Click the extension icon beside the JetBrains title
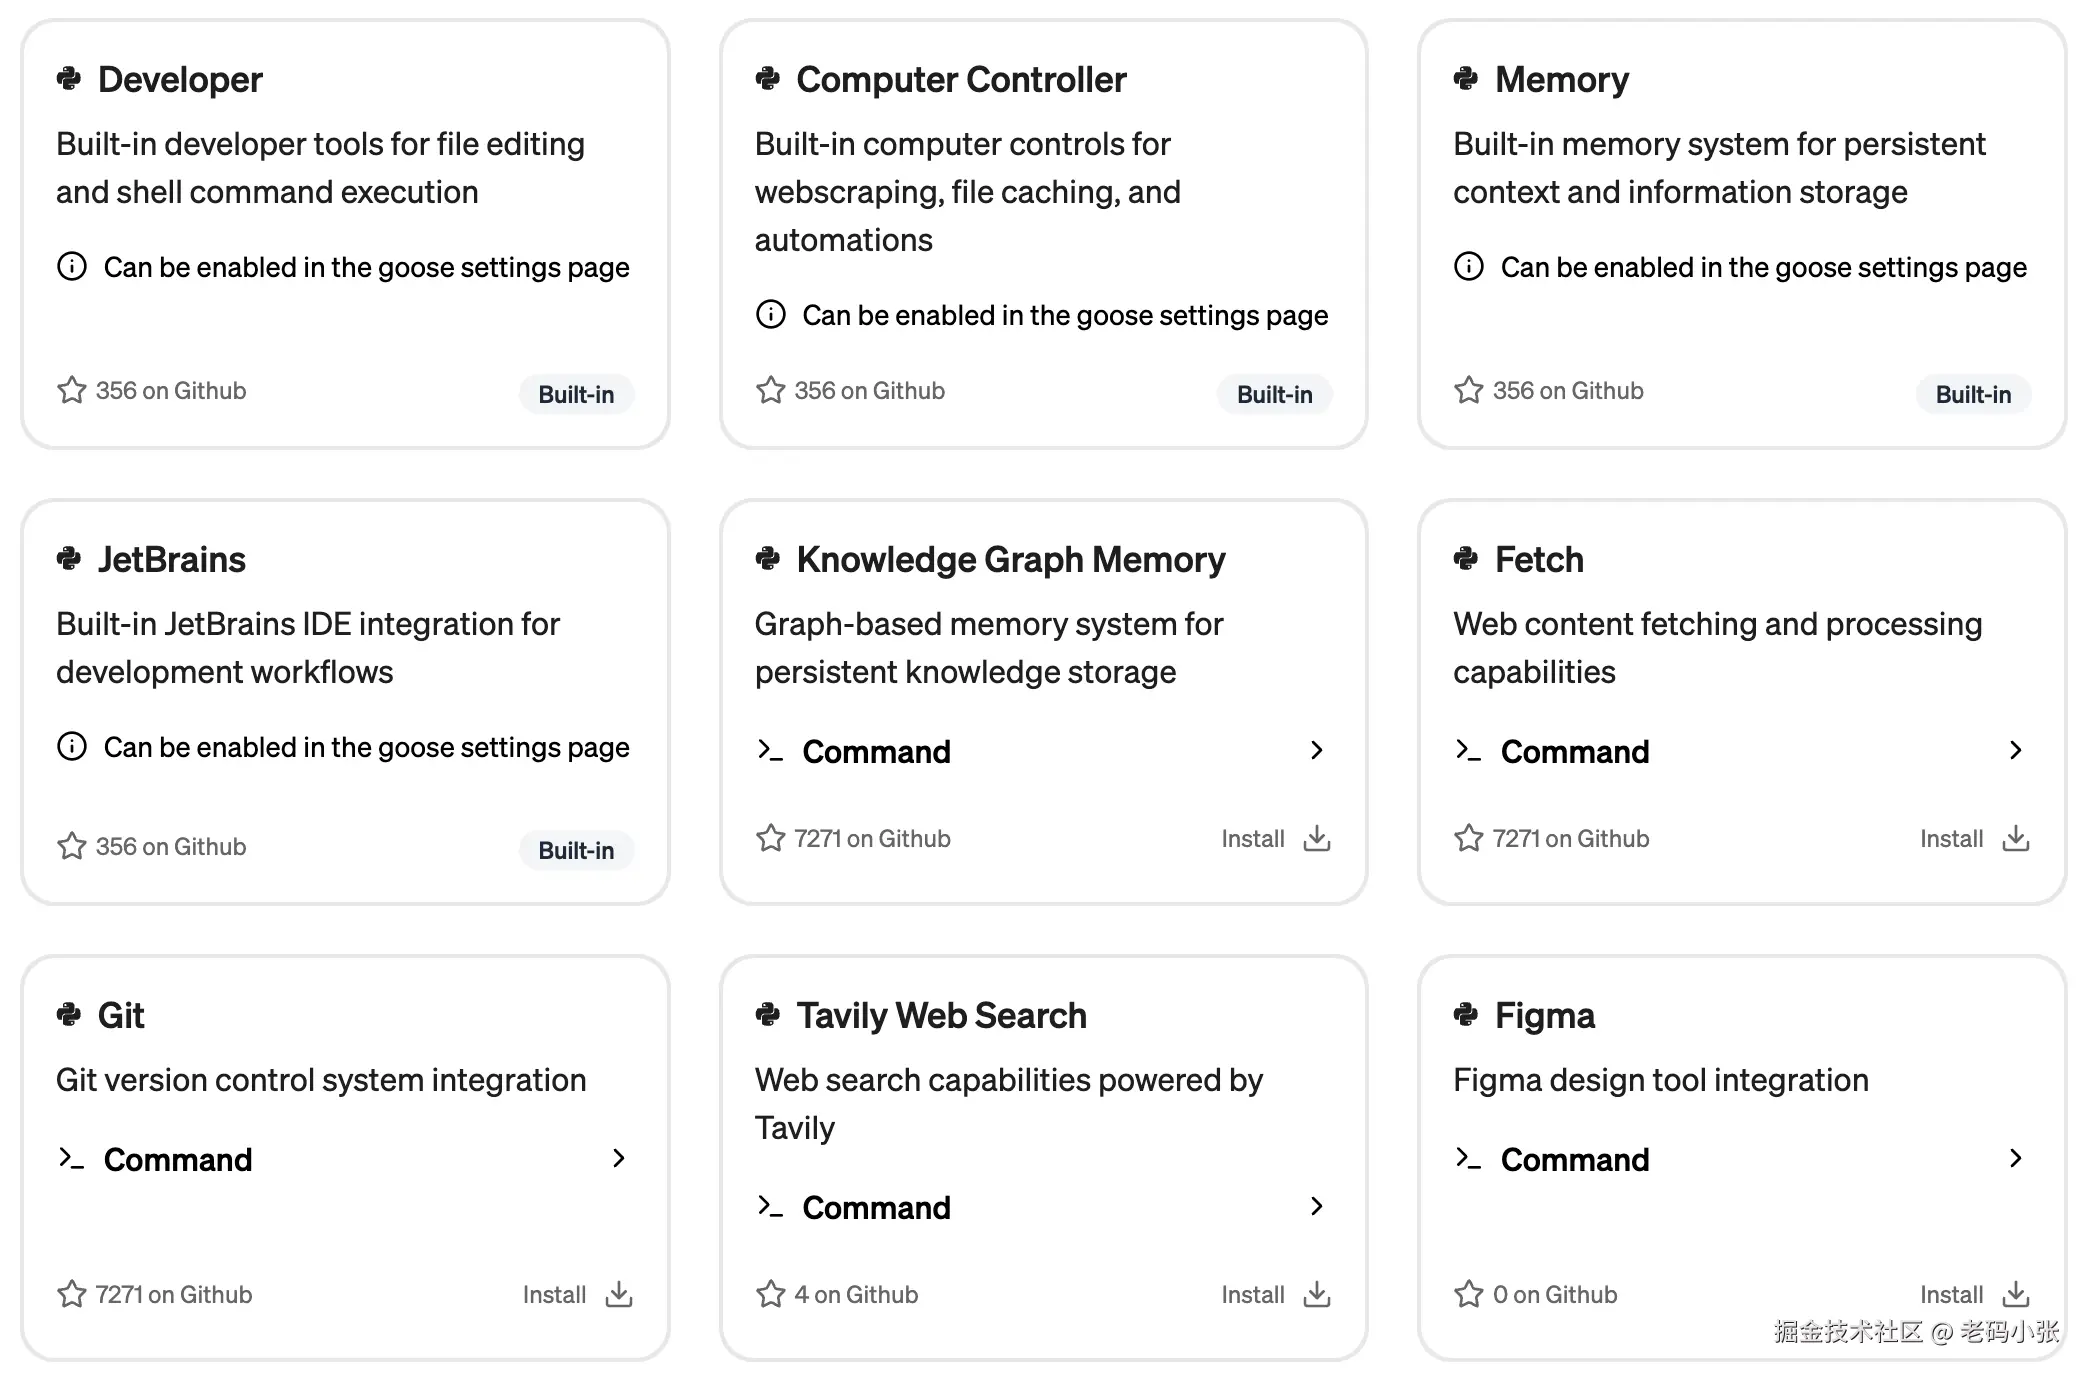This screenshot has height=1380, width=2094. pos(69,559)
